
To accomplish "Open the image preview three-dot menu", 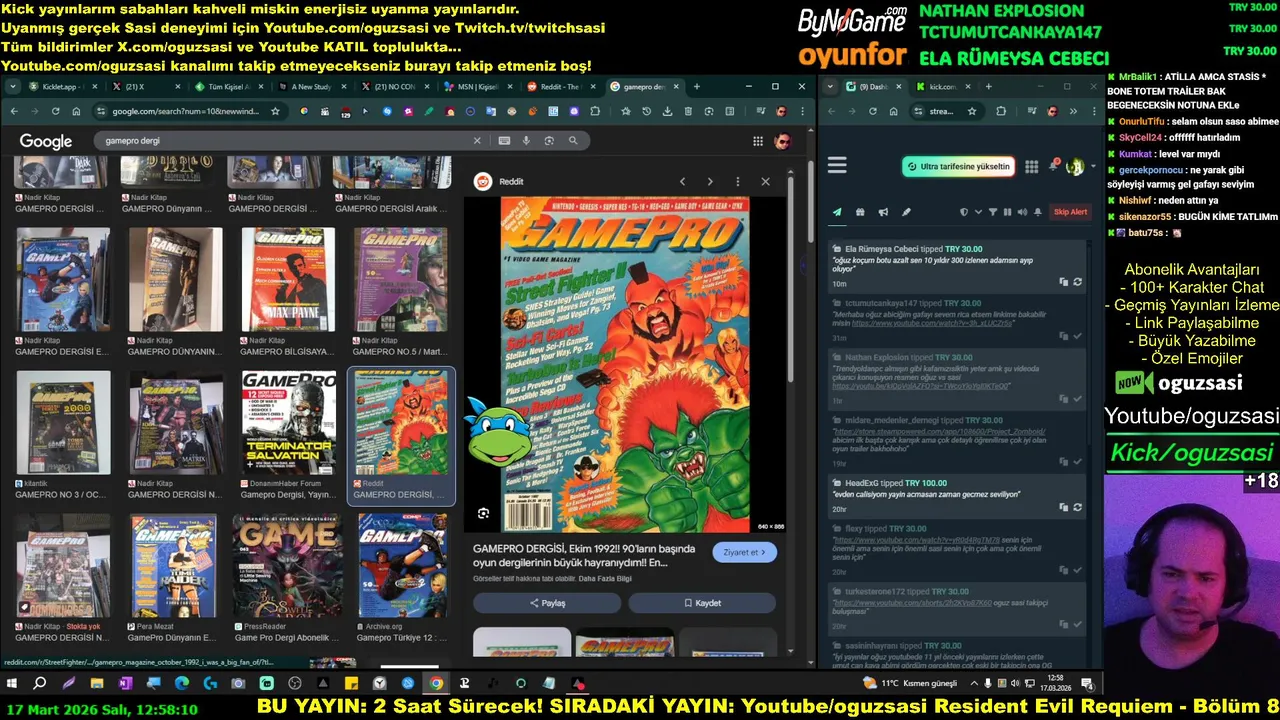I will click(738, 181).
